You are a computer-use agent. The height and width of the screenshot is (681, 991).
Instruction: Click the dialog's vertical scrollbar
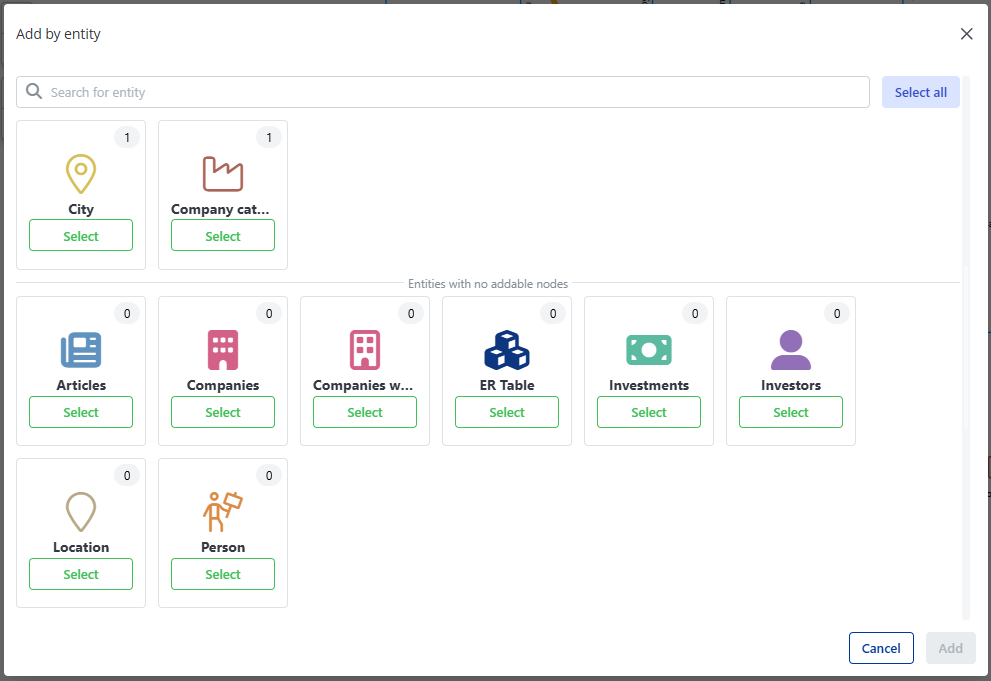point(966,348)
